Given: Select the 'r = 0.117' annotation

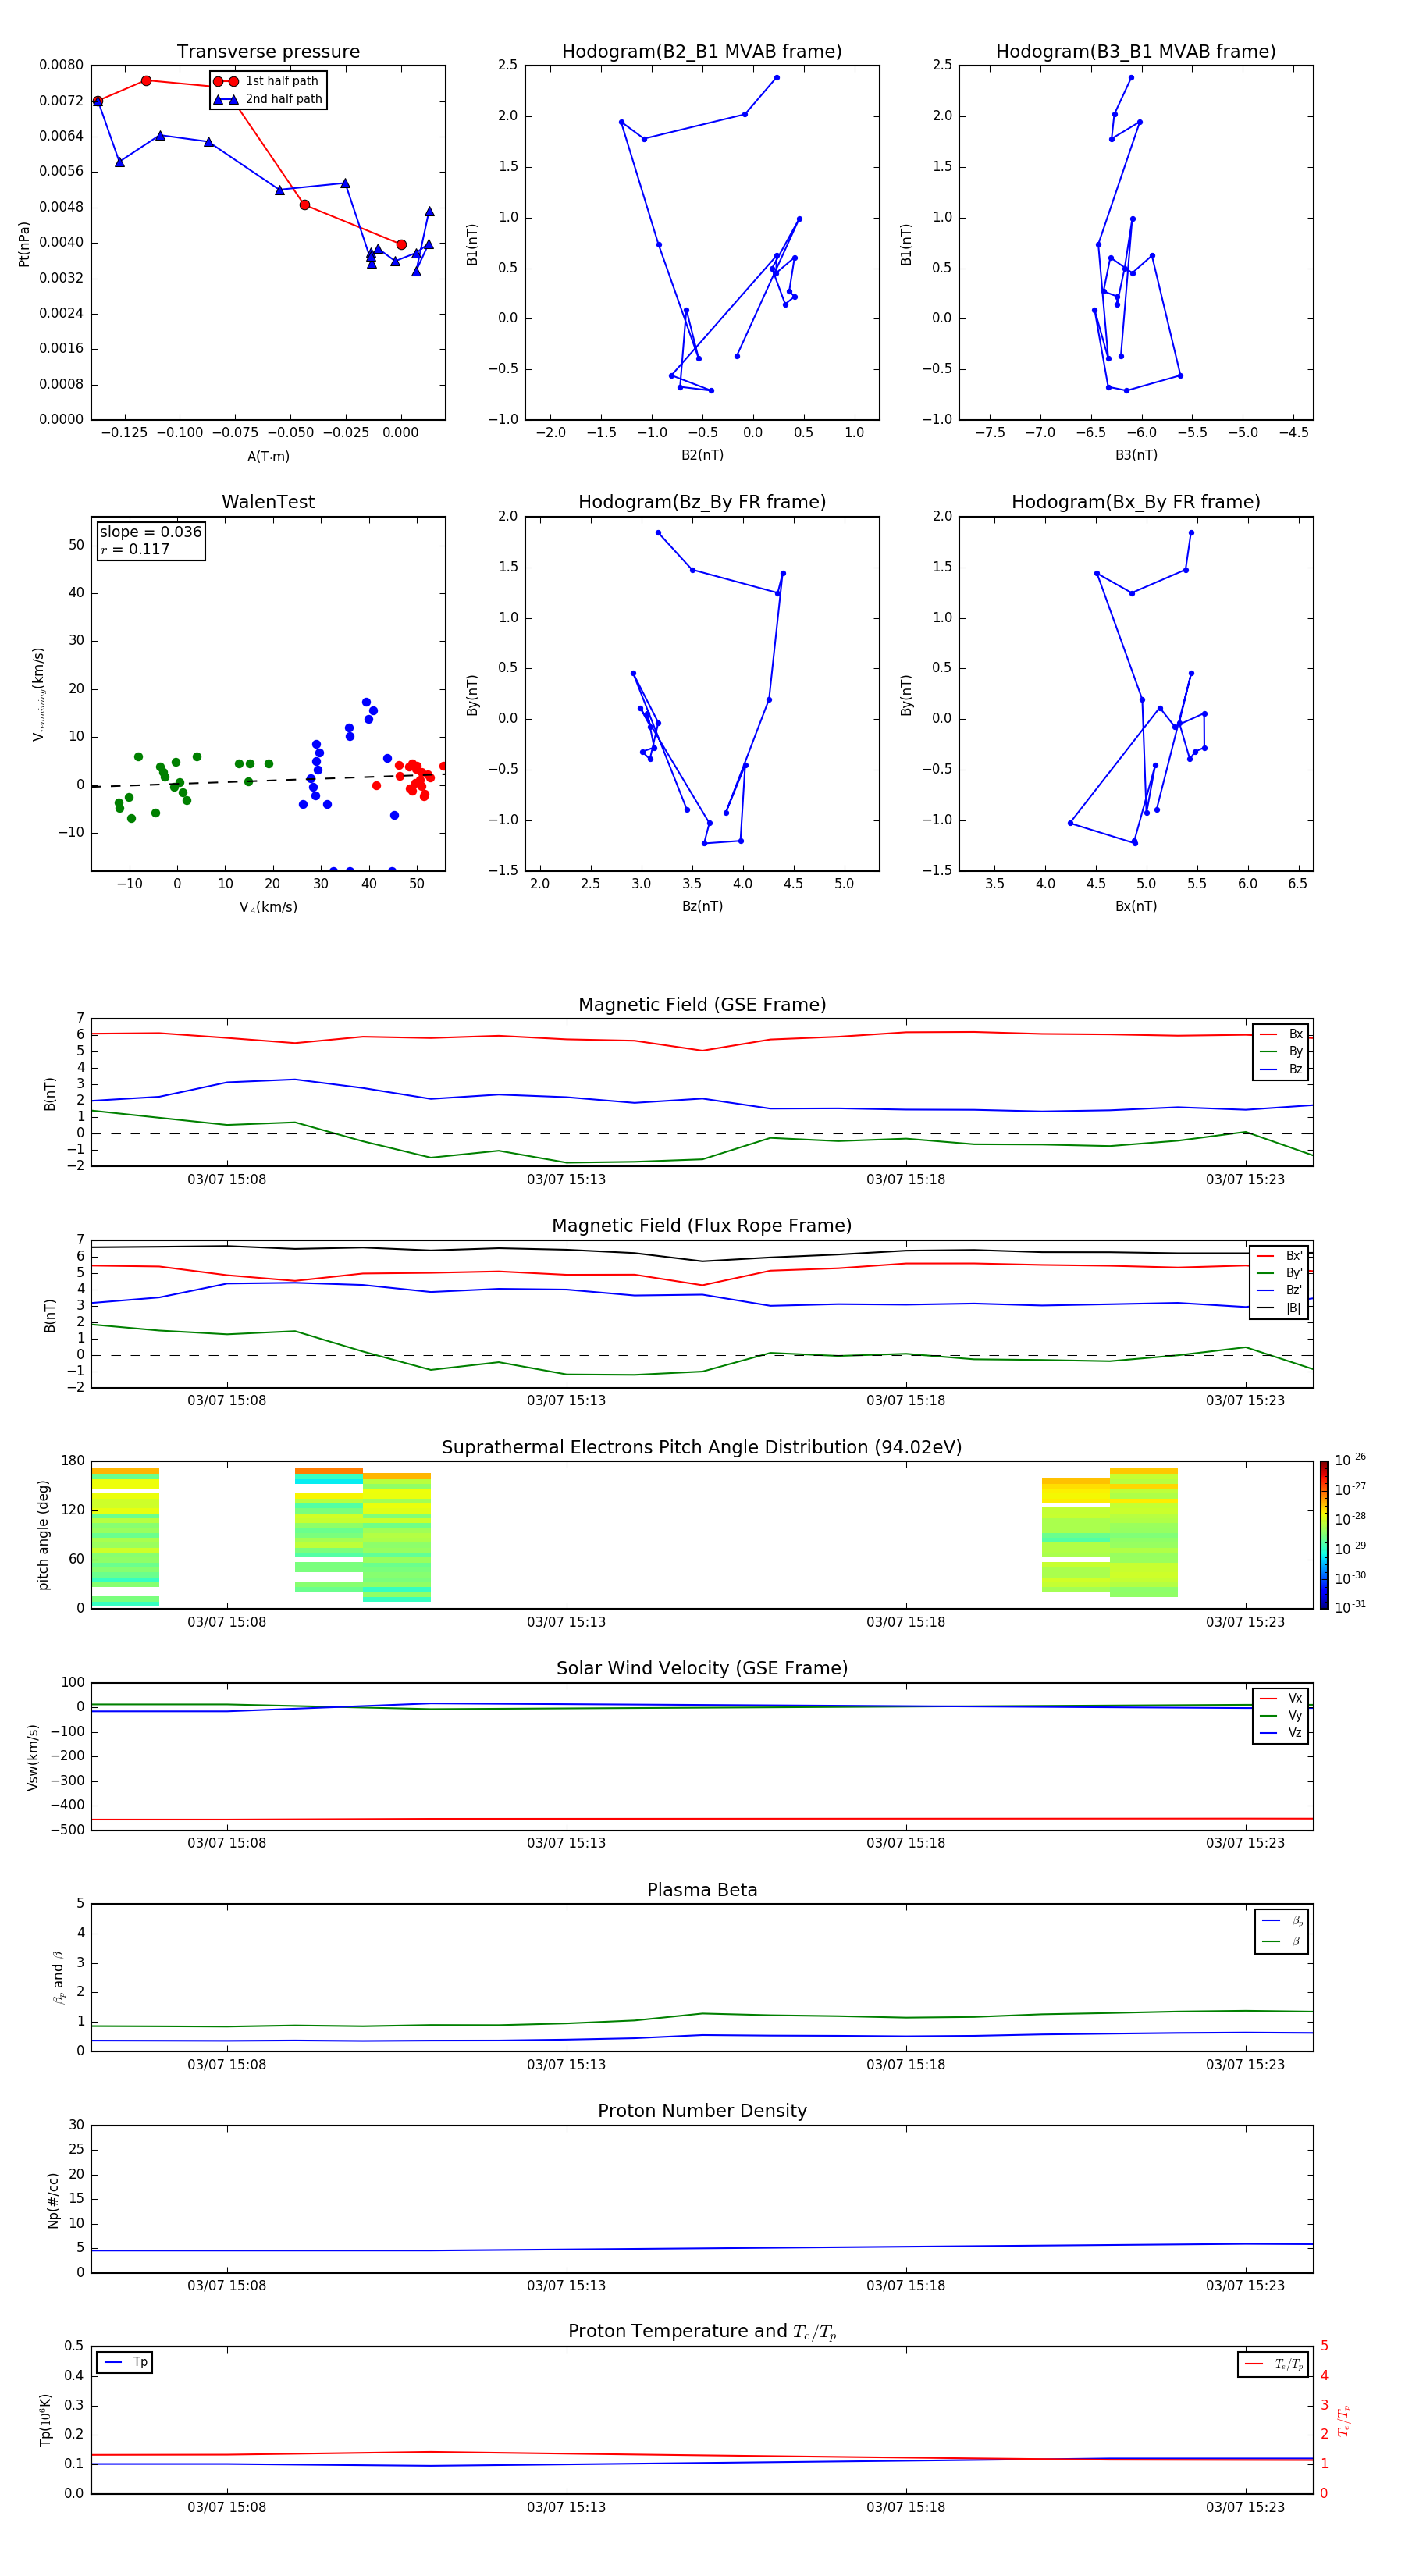Looking at the screenshot, I should coord(135,549).
